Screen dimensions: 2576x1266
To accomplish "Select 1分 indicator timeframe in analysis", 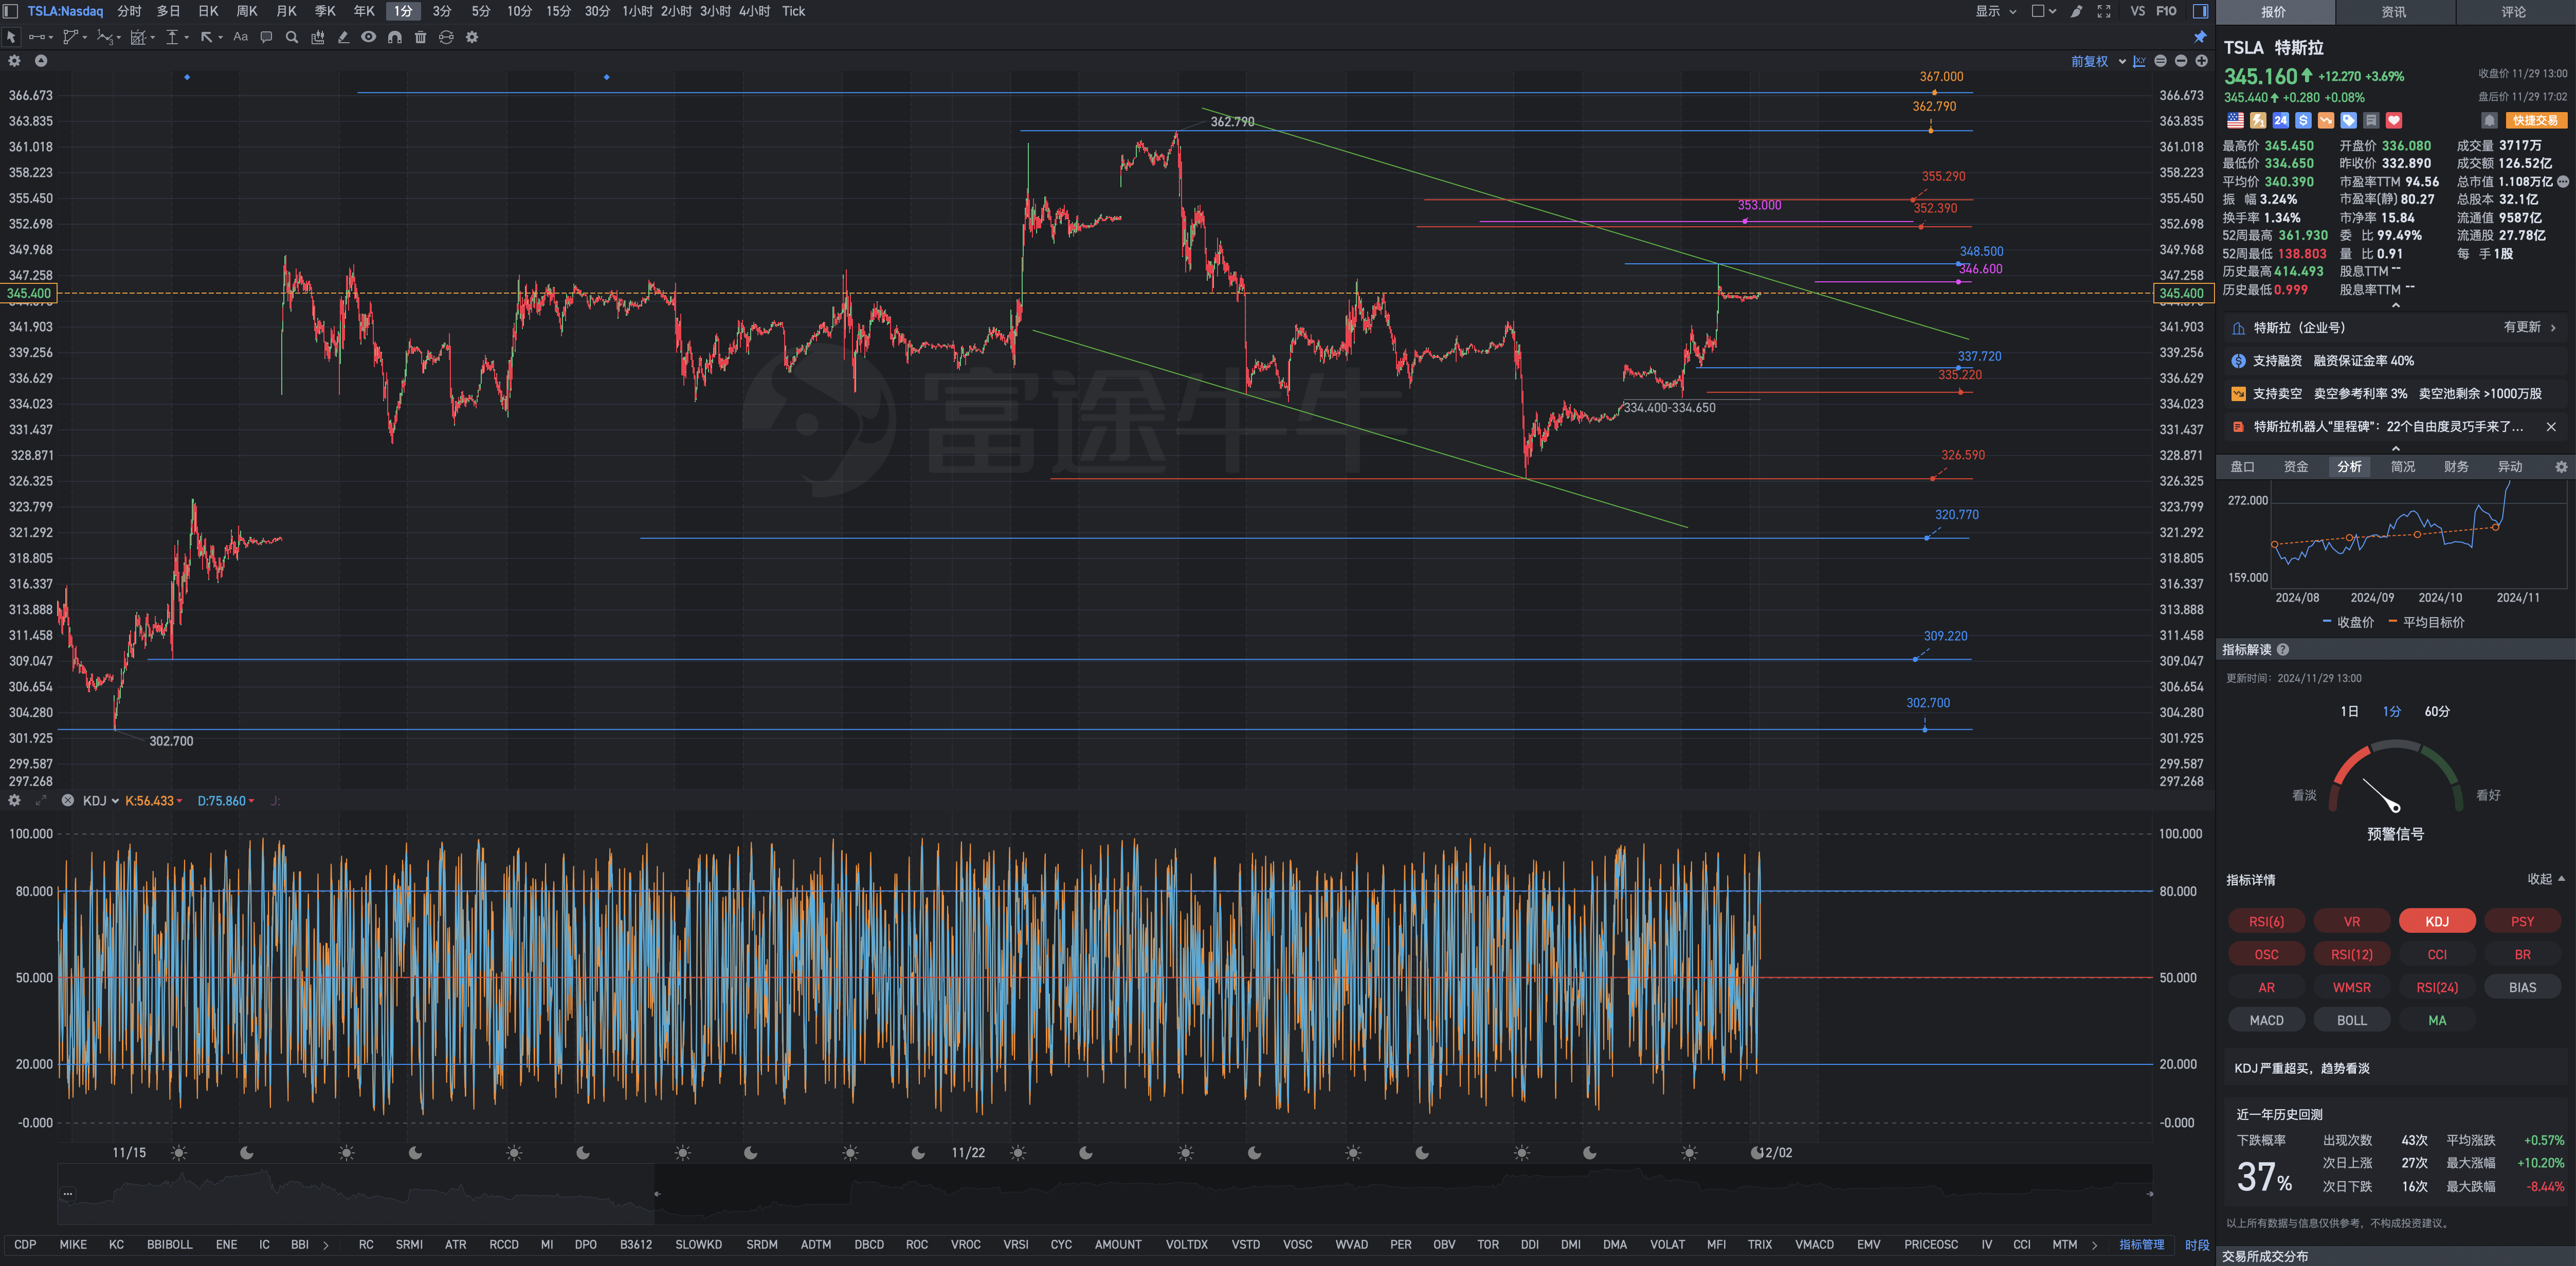I will [x=2392, y=712].
